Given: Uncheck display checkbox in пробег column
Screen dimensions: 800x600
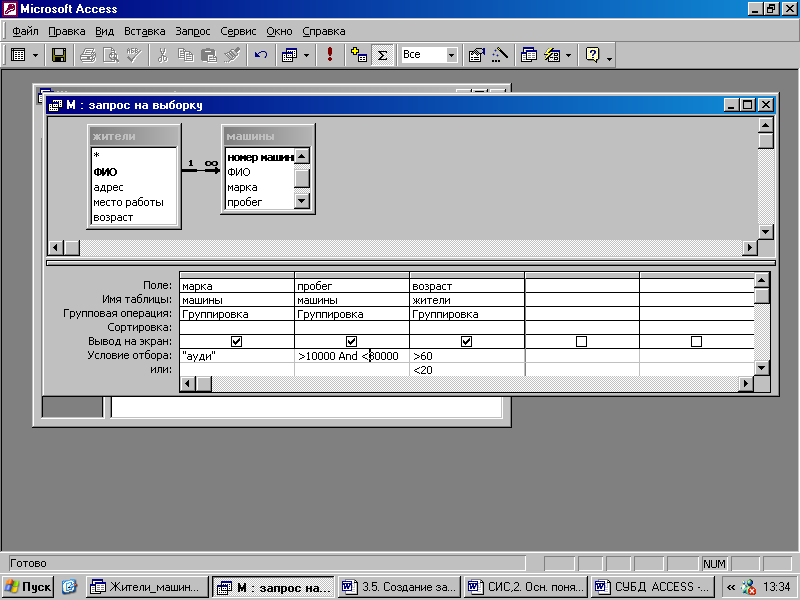Looking at the screenshot, I should pyautogui.click(x=351, y=341).
